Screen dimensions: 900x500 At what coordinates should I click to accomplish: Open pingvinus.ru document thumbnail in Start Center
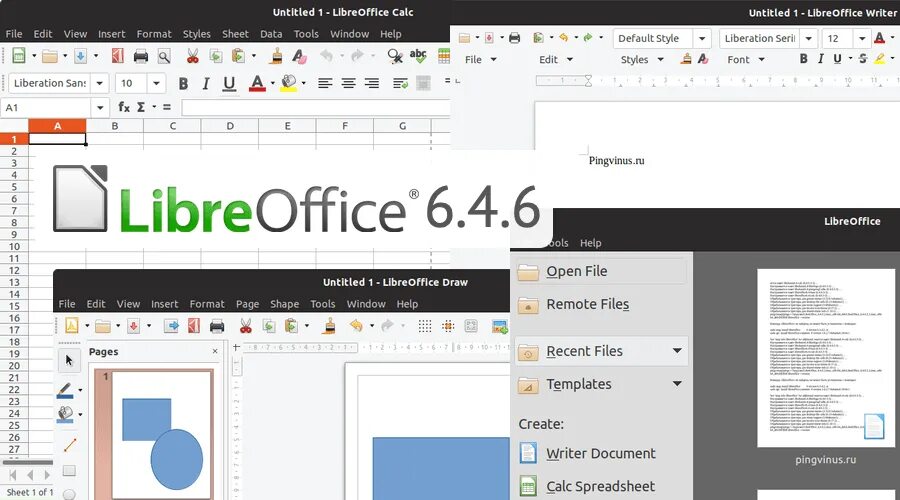(x=826, y=358)
